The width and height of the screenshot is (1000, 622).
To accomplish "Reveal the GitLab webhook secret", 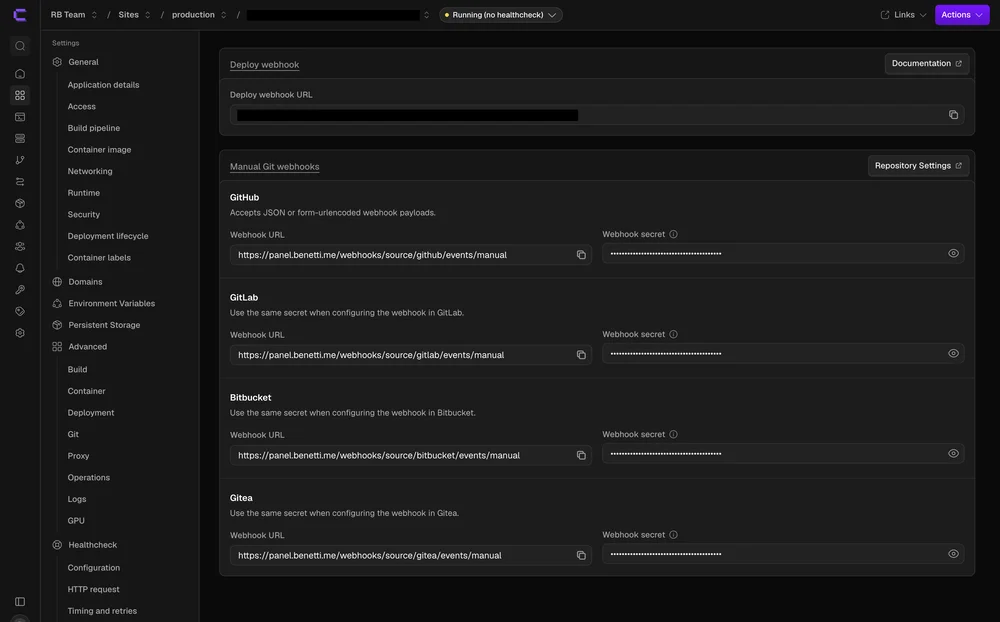I will pyautogui.click(x=953, y=353).
